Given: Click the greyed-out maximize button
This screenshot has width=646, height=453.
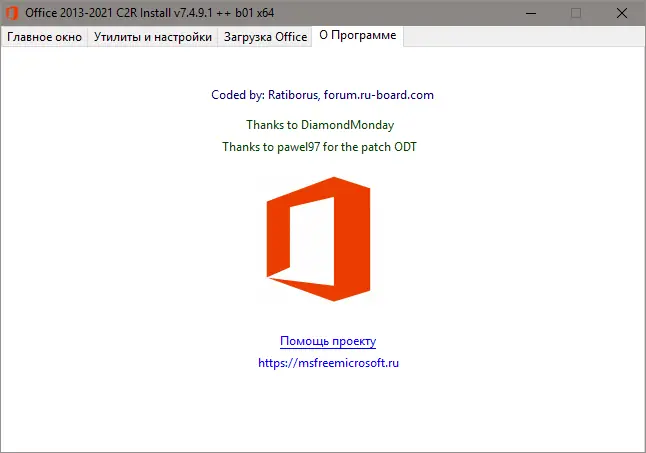Looking at the screenshot, I should (575, 13).
